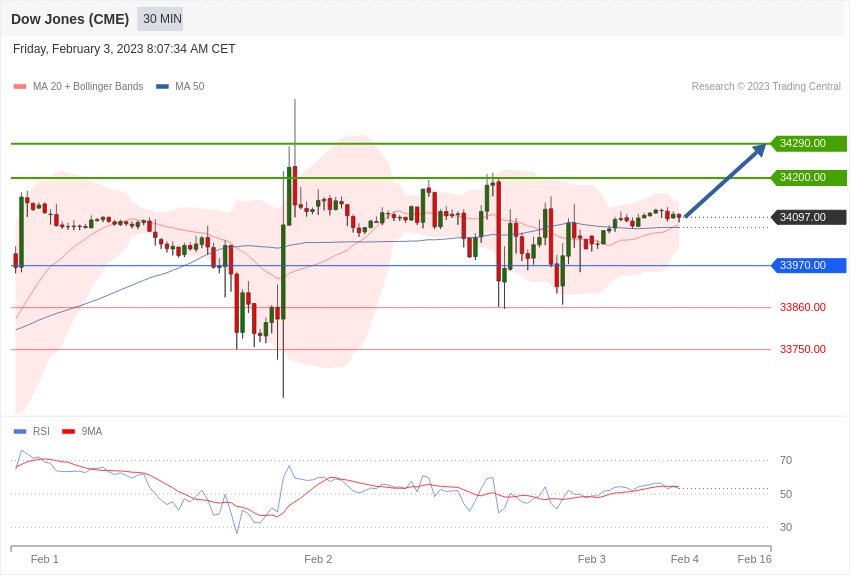Click the 33750.00 support level label

point(803,350)
